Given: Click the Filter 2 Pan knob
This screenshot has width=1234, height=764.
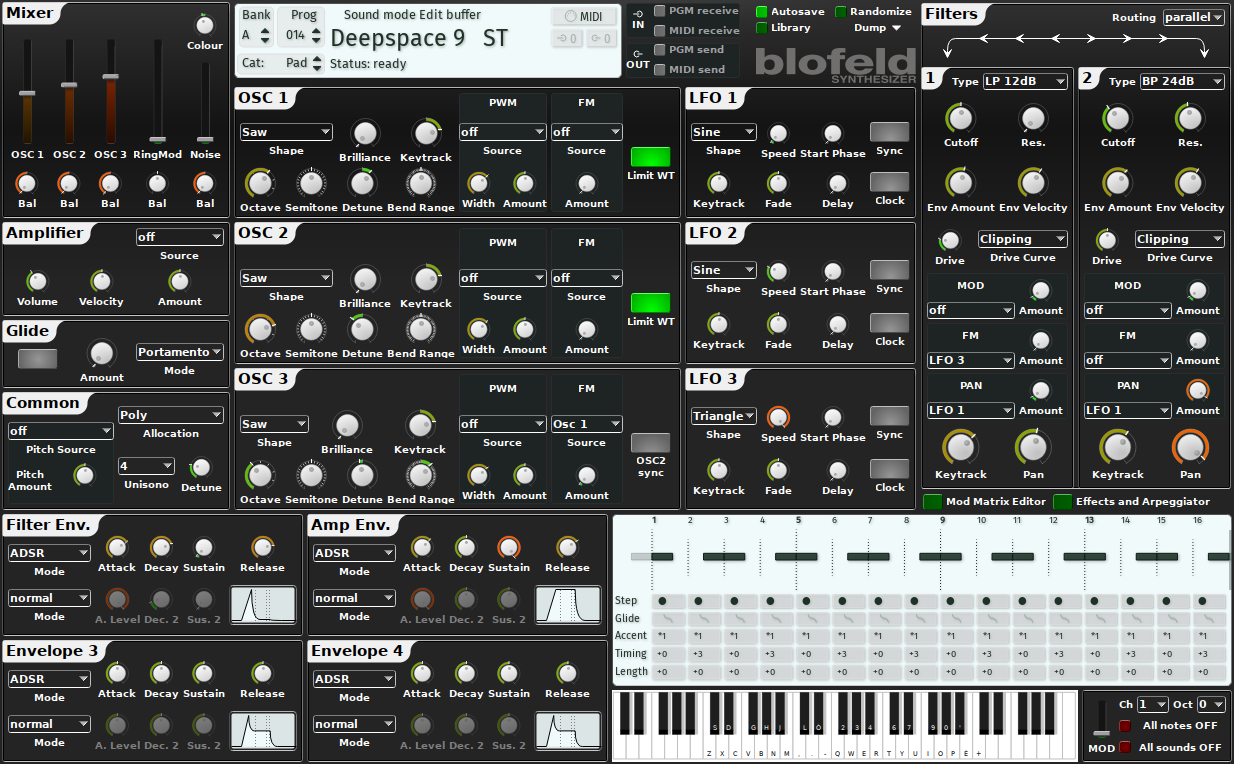Looking at the screenshot, I should (x=1190, y=447).
